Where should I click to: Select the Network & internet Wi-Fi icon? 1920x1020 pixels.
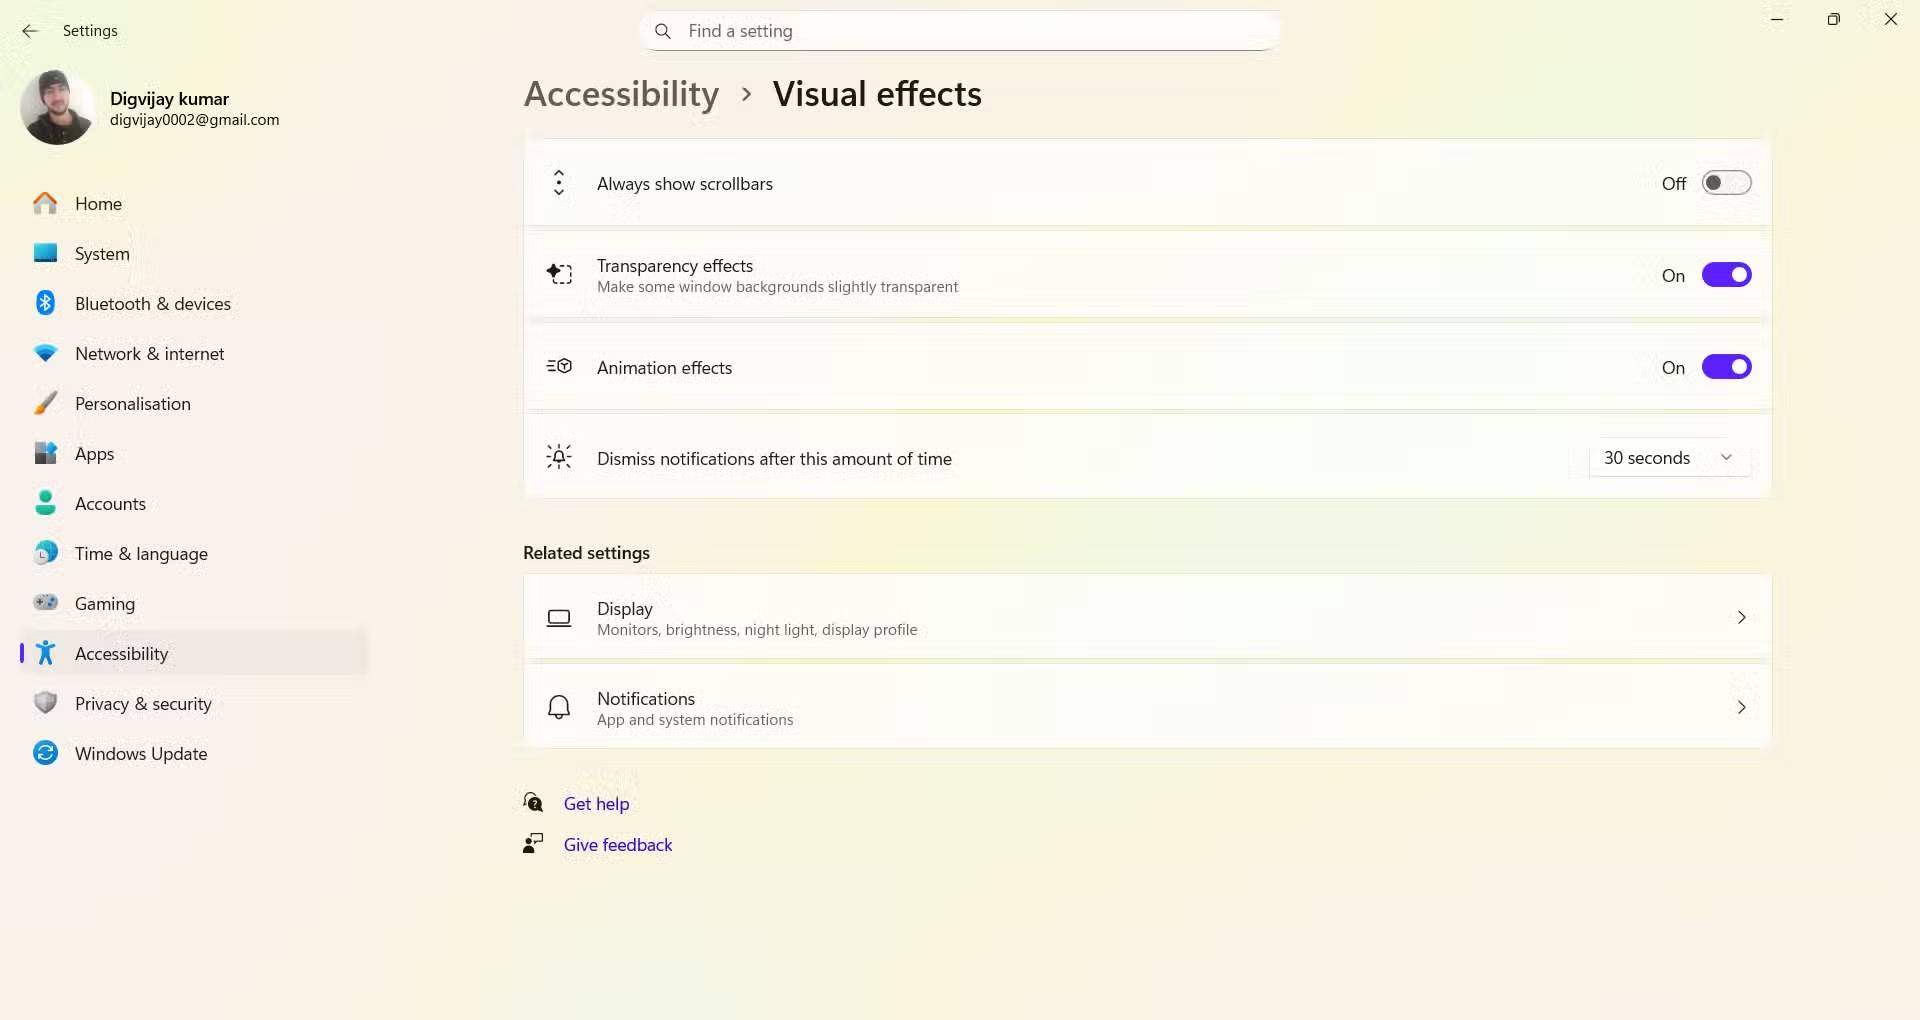tap(45, 353)
